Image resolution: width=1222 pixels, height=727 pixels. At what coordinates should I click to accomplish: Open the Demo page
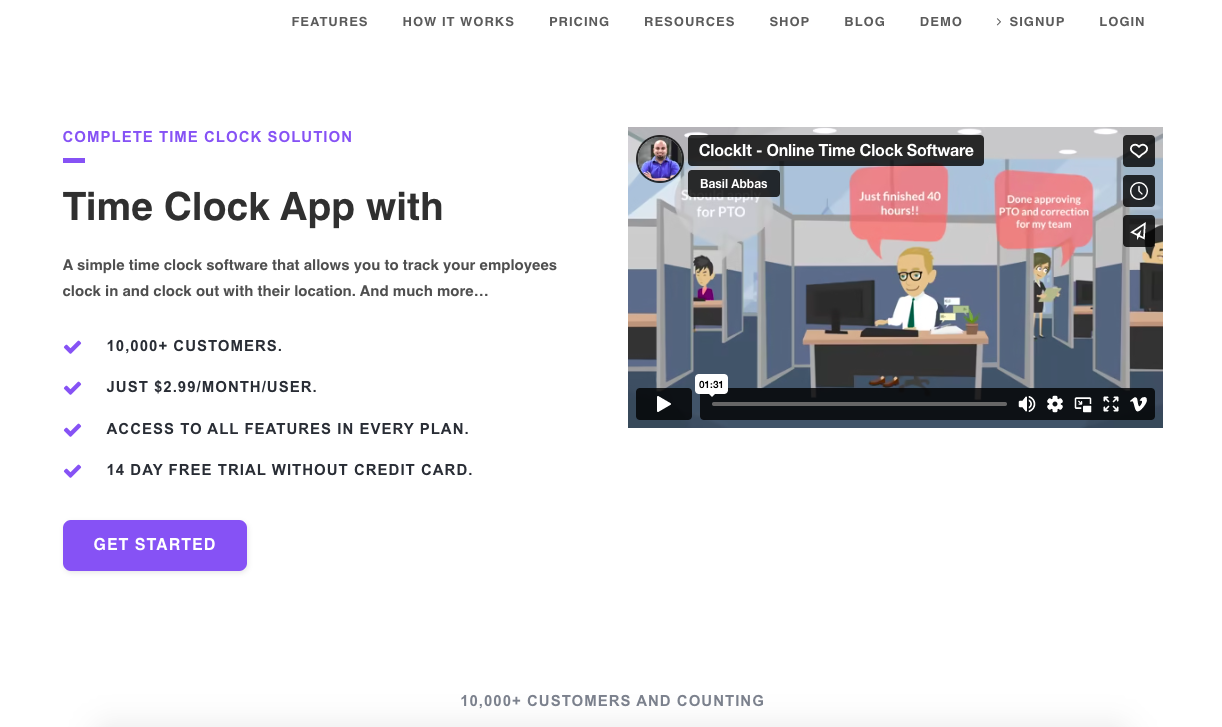tap(941, 21)
